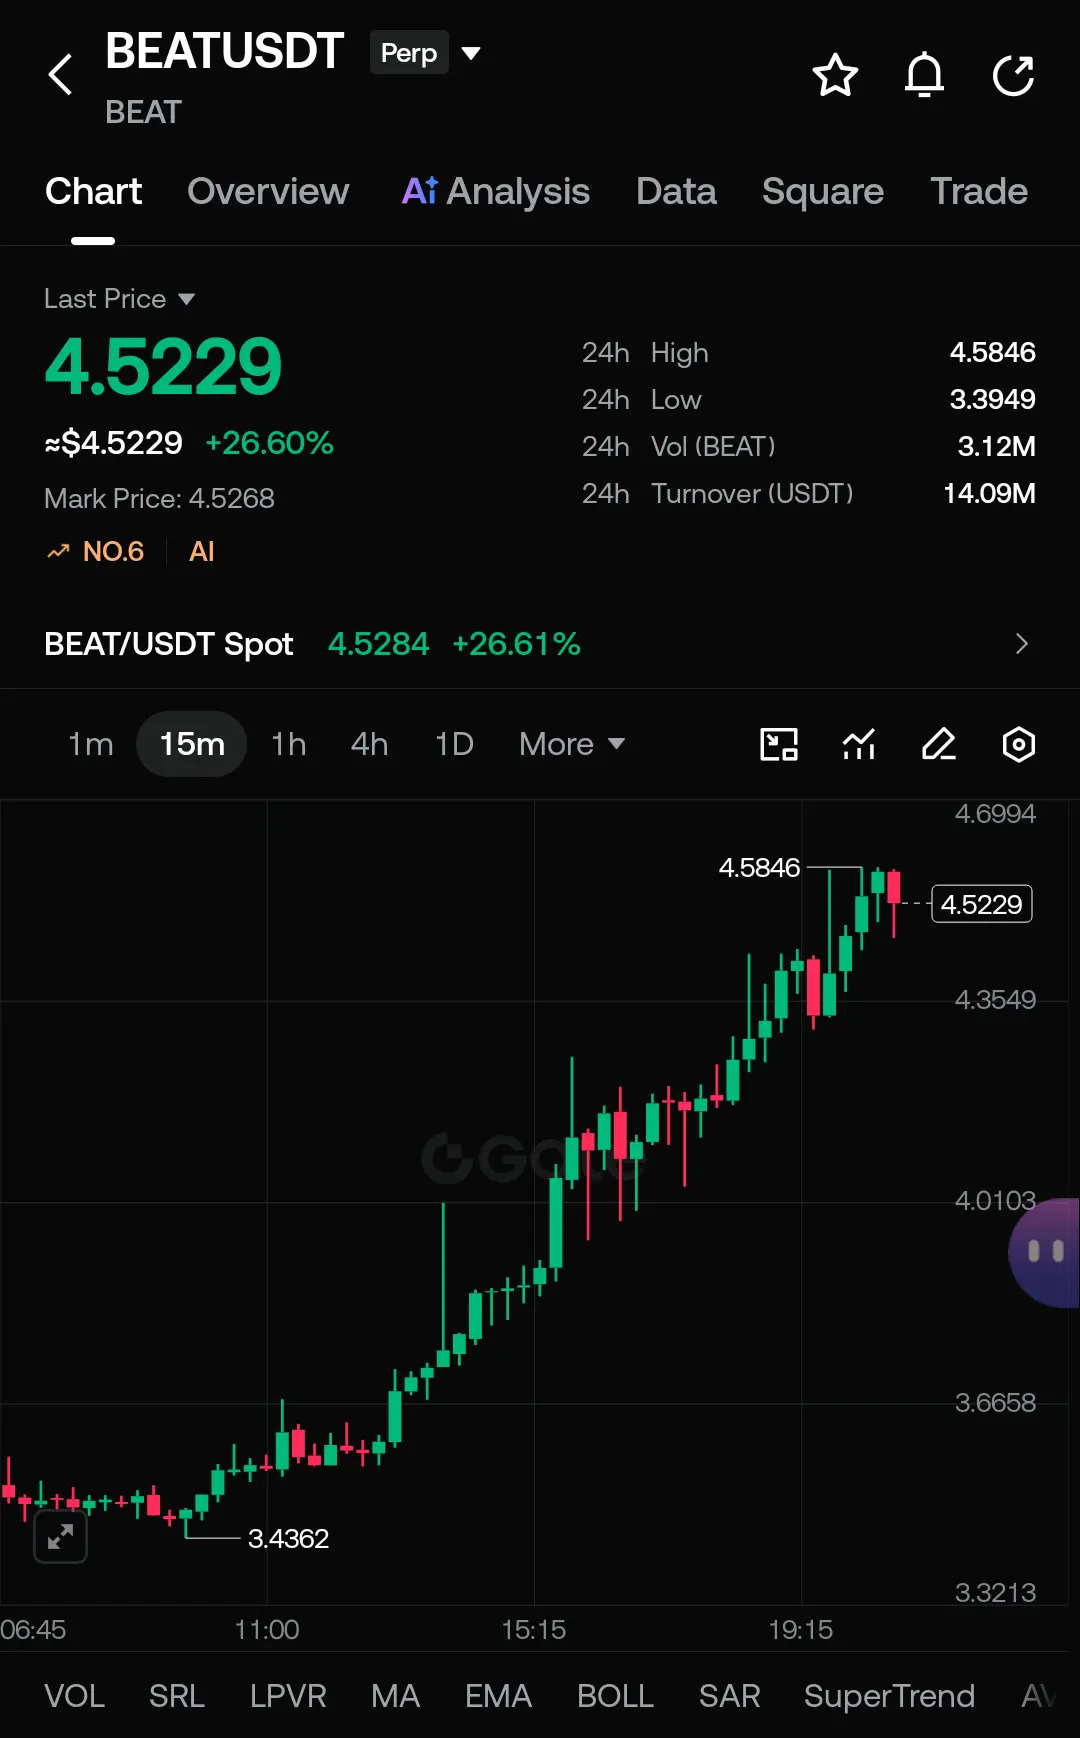Screen dimensions: 1080x1738
Task: Tap the AI category tag
Action: click(x=202, y=551)
